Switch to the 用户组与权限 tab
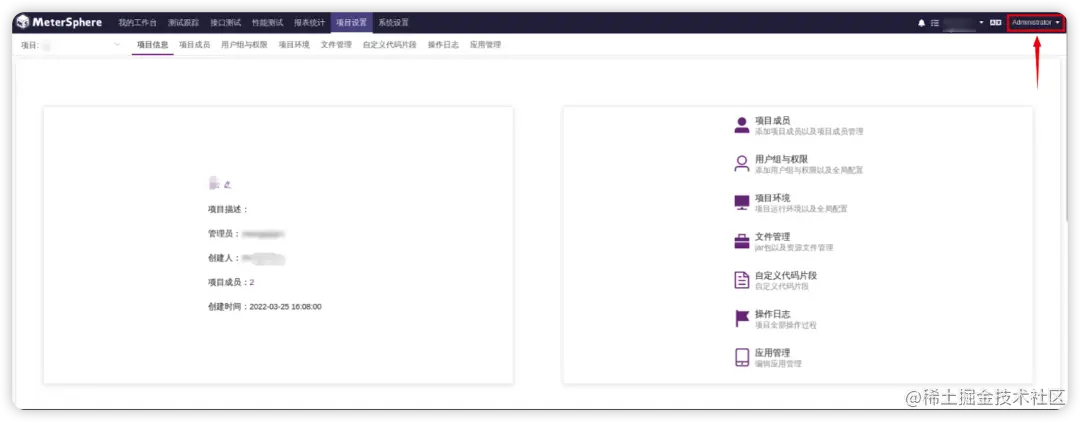This screenshot has width=1080, height=422. pyautogui.click(x=244, y=45)
